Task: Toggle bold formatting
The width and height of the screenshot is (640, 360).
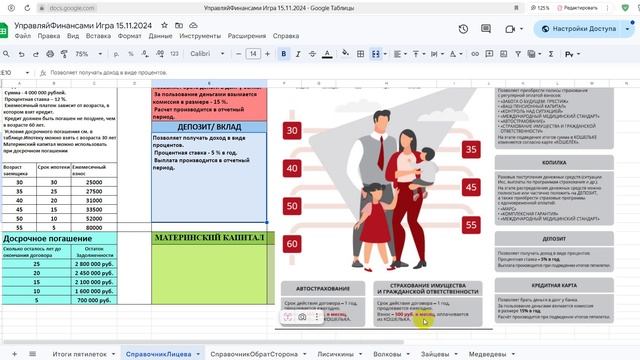Action: [283, 54]
